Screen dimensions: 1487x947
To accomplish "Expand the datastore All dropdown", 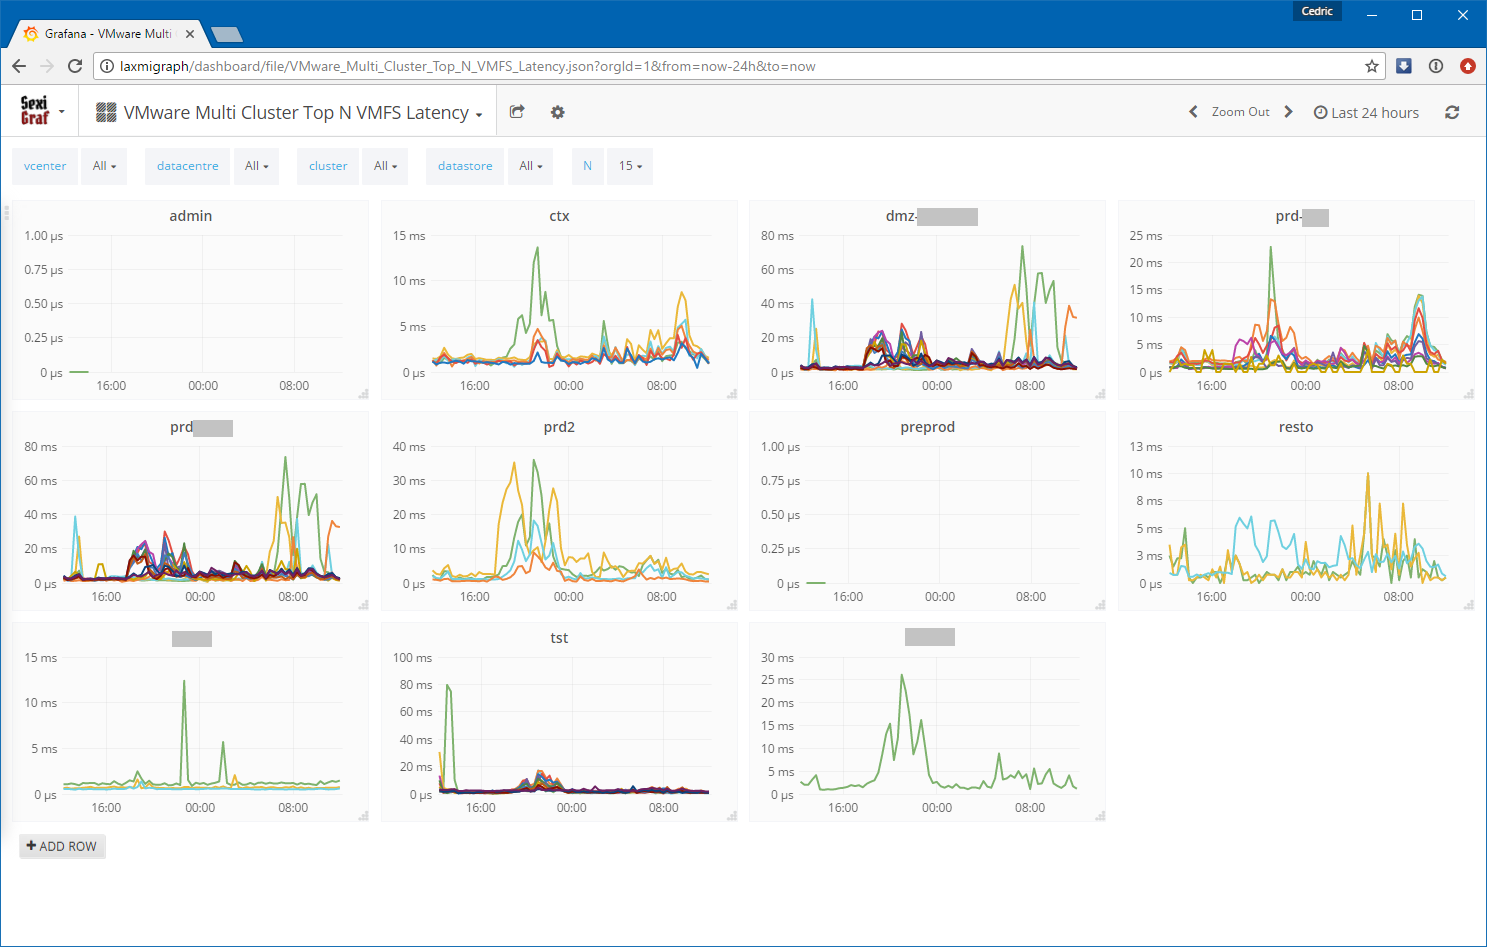I will (x=531, y=166).
